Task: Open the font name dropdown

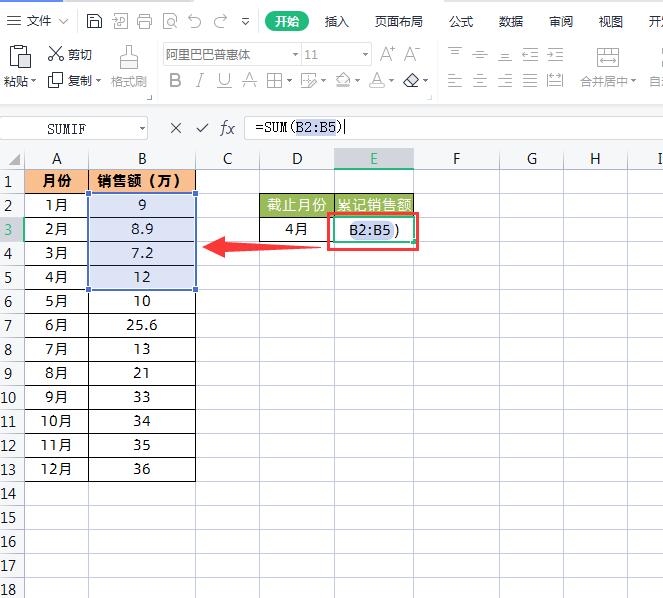Action: 295,55
